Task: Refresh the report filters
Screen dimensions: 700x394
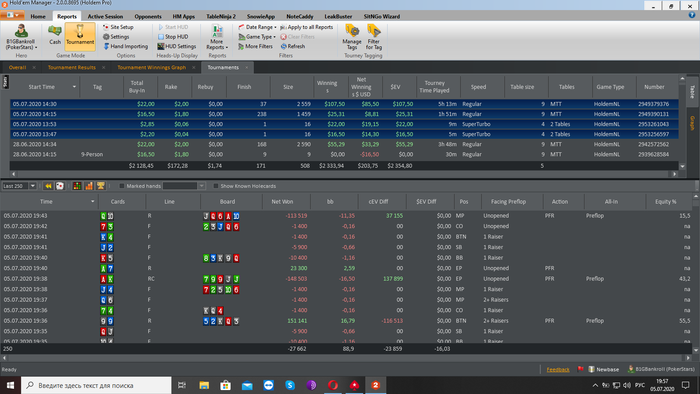Action: [x=293, y=46]
